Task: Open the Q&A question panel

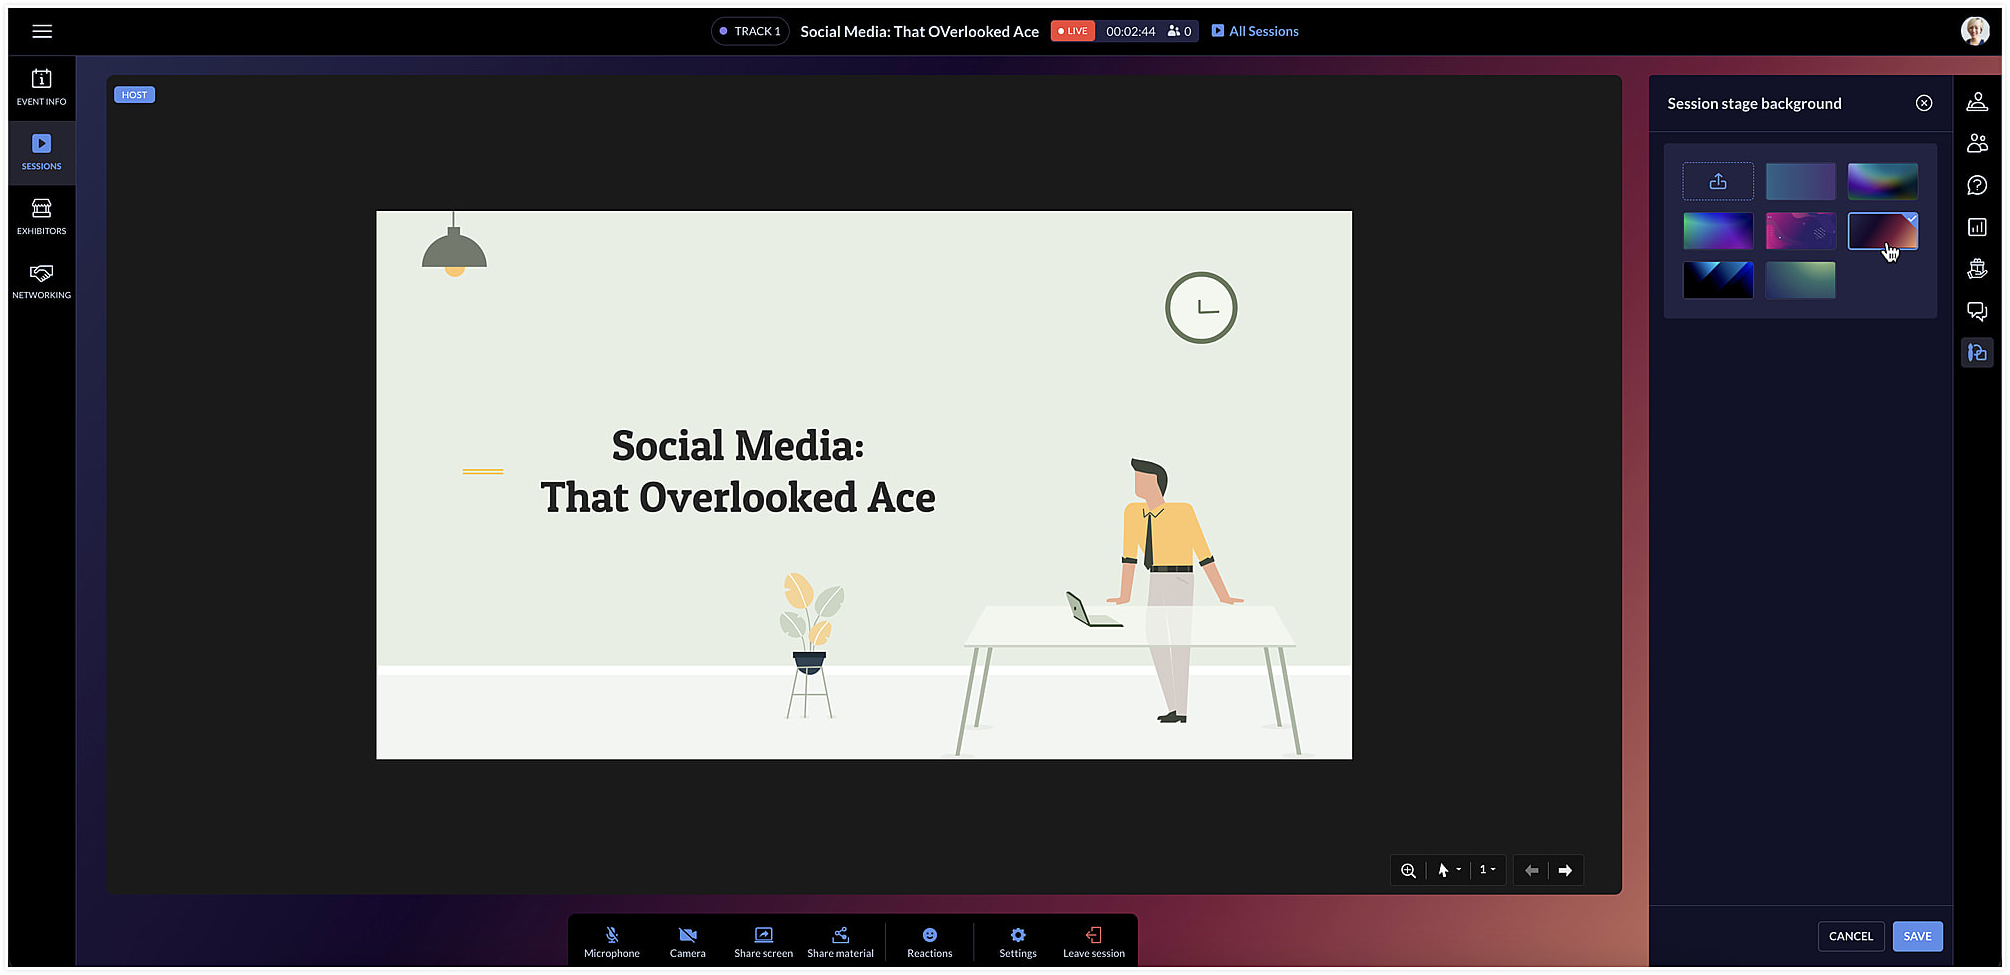Action: pyautogui.click(x=1977, y=185)
